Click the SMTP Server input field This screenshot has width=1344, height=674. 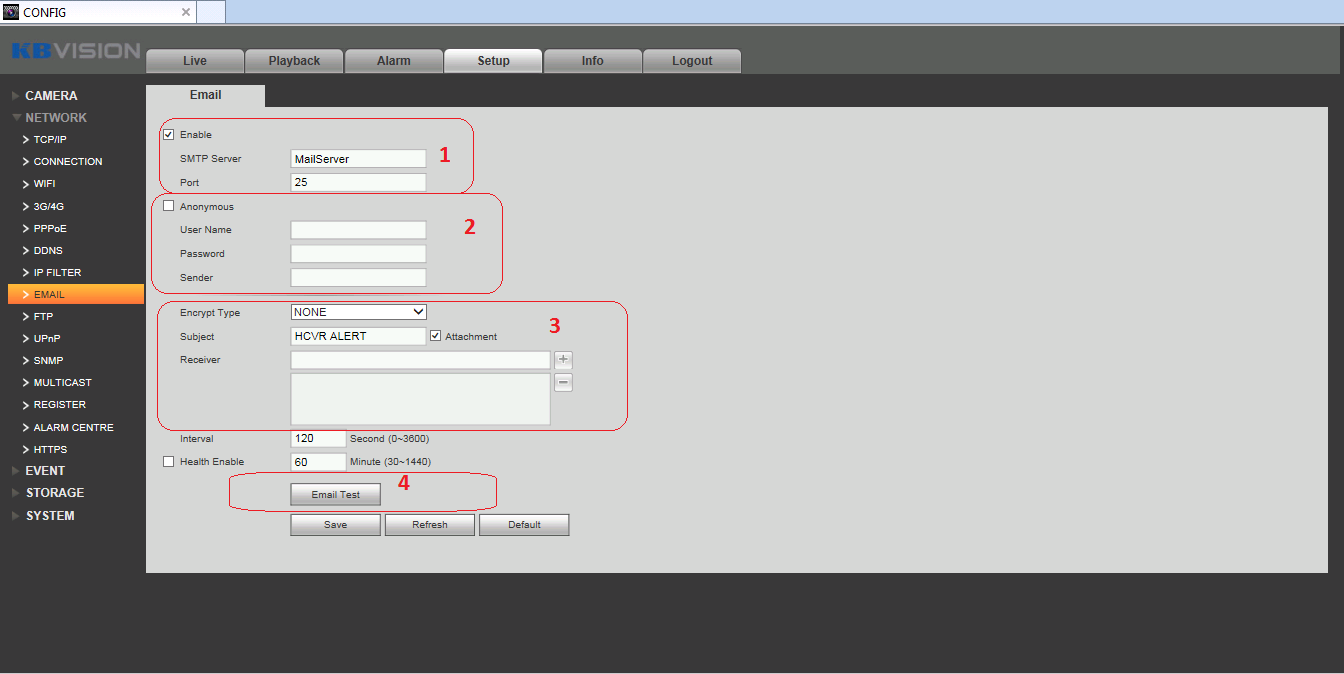pyautogui.click(x=358, y=159)
